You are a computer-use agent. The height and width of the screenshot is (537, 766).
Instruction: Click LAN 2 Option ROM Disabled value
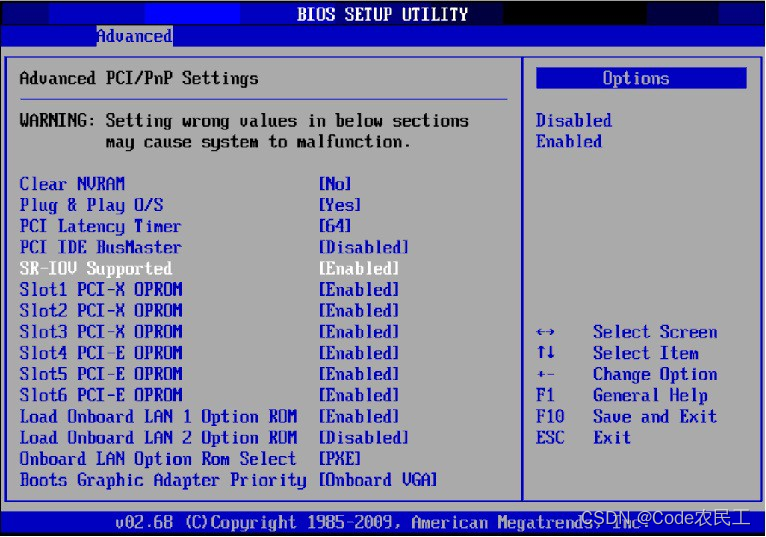coord(364,438)
